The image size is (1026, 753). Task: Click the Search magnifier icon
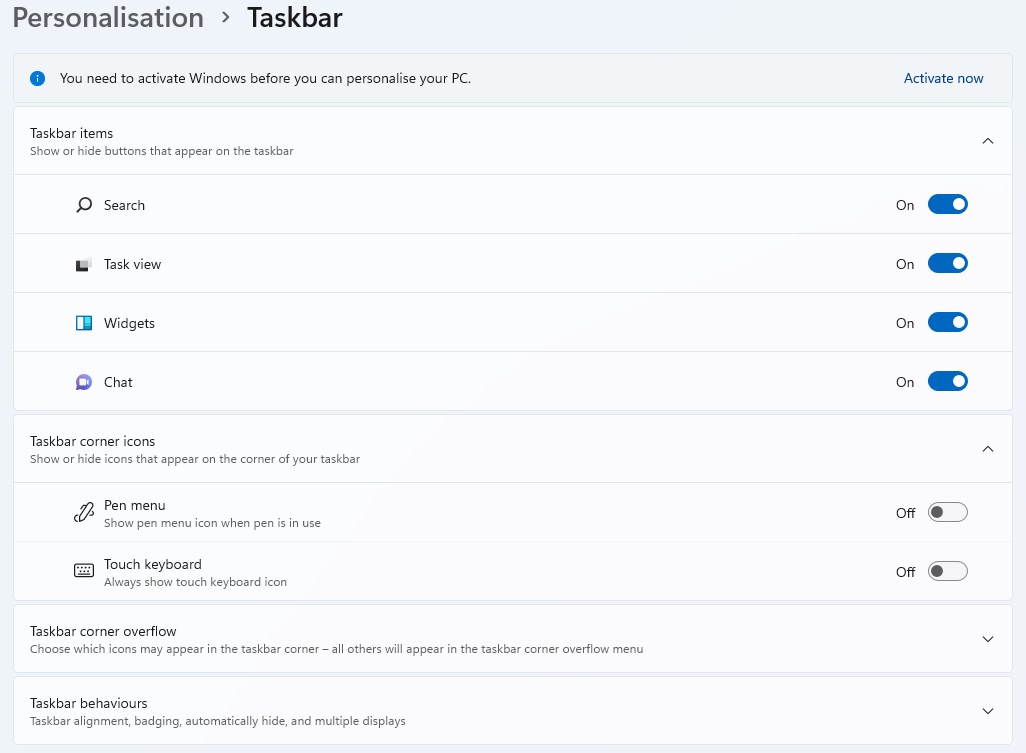[x=84, y=205]
